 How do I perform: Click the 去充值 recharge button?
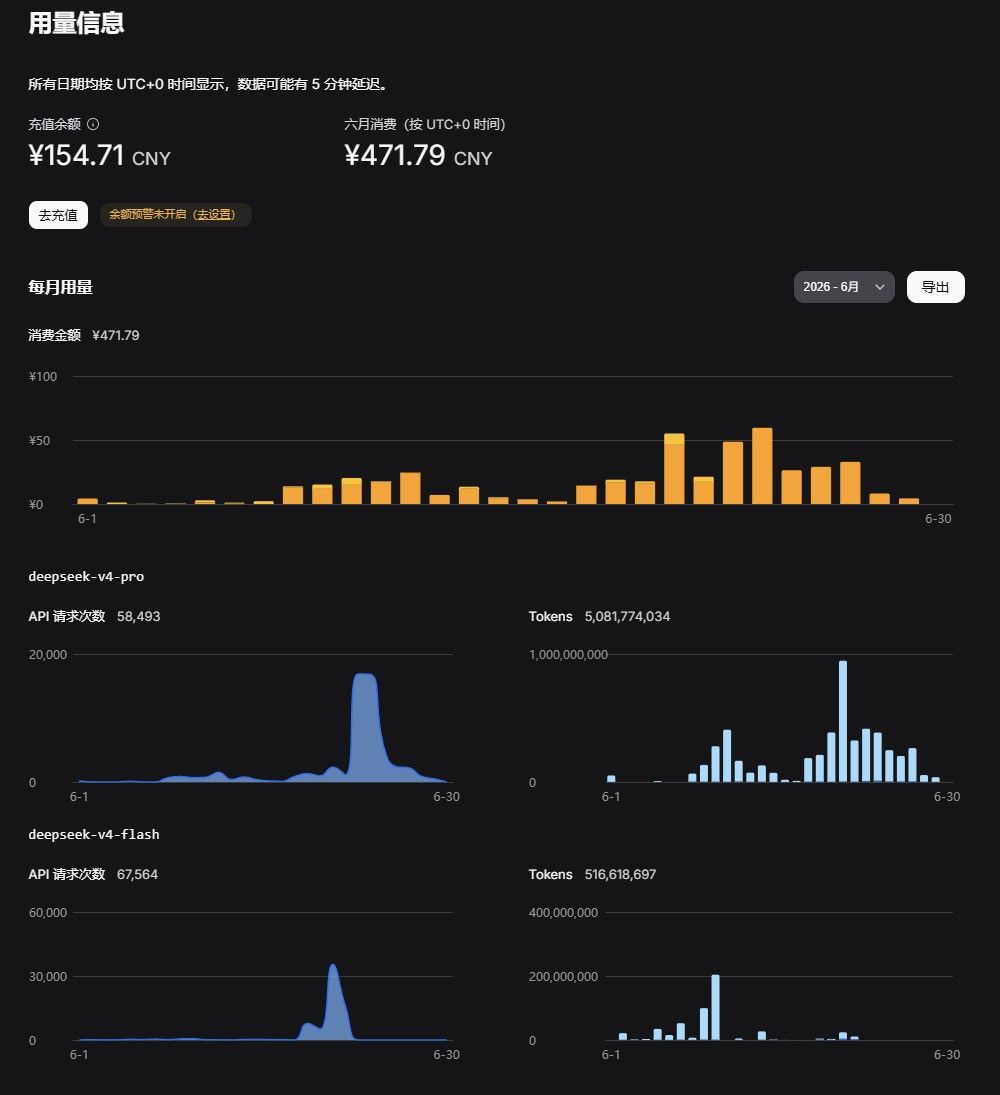(58, 215)
